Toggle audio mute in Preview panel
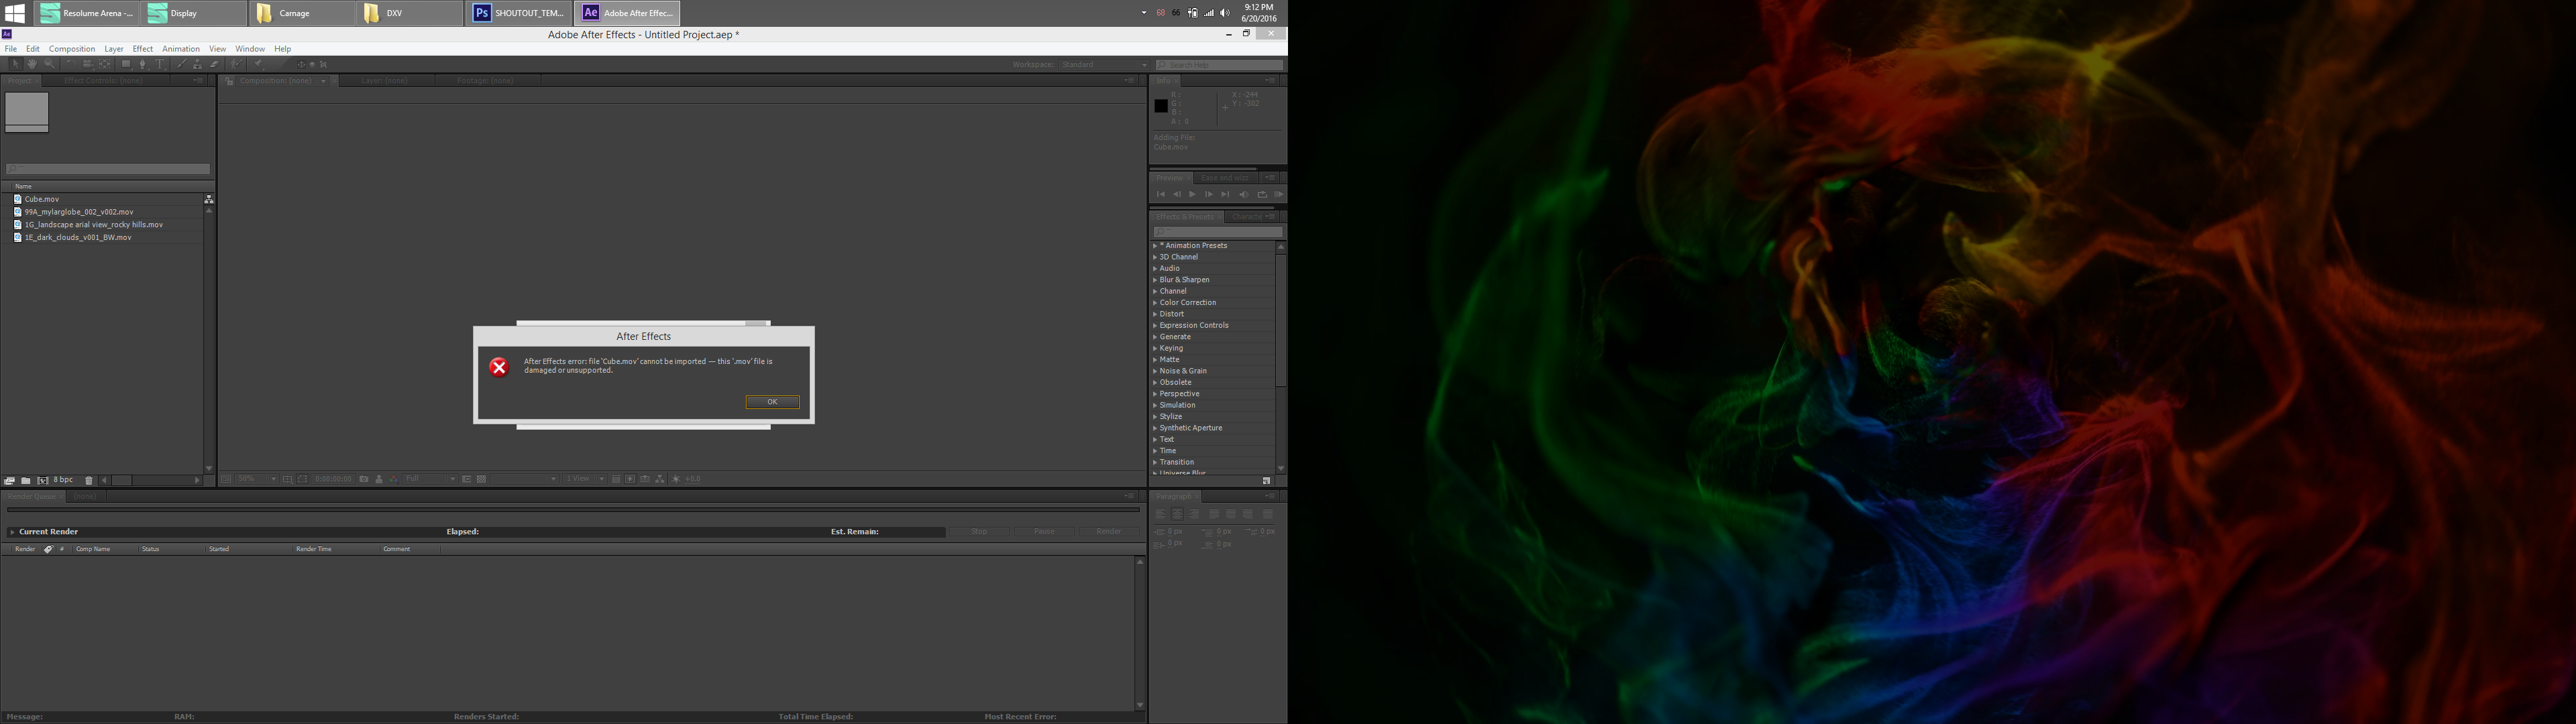 1244,195
